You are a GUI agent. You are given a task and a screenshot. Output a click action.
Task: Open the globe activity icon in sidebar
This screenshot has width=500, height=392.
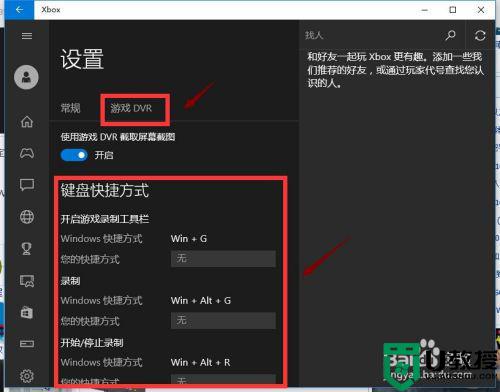pyautogui.click(x=27, y=217)
